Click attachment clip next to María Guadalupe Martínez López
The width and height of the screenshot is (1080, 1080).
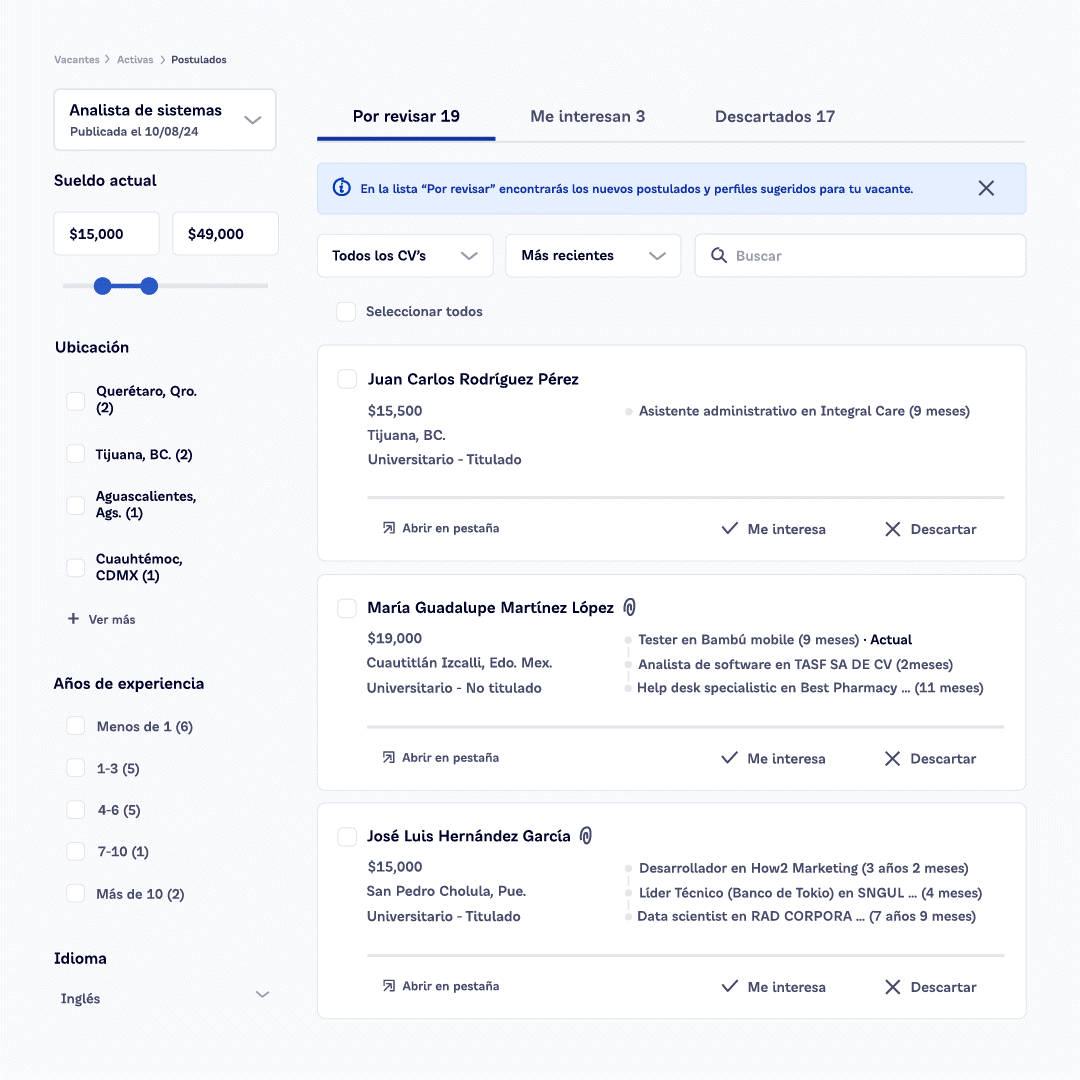[x=630, y=607]
